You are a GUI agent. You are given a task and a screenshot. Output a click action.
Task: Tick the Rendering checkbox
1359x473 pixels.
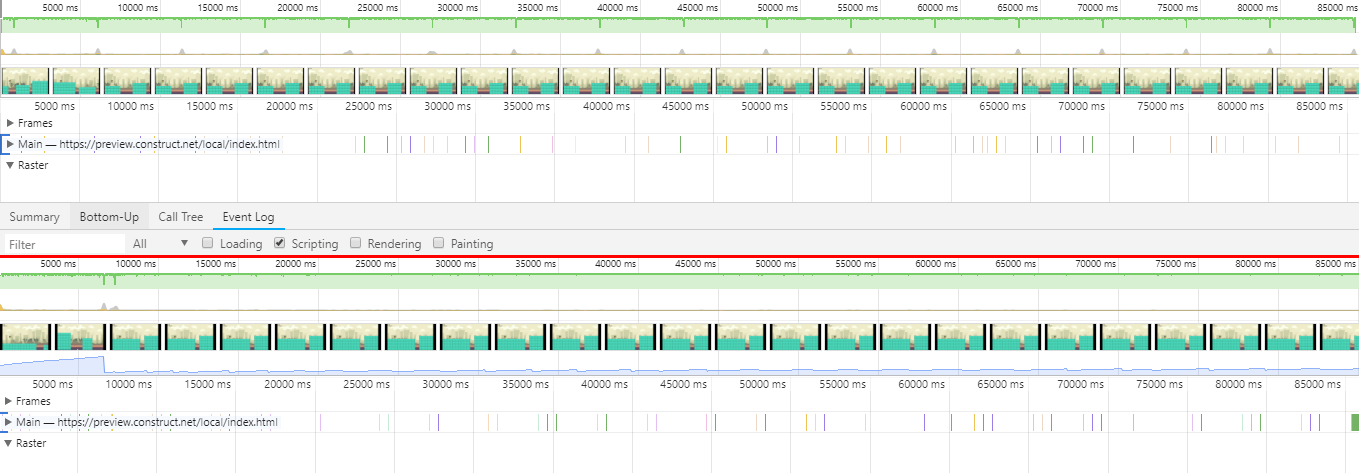pyautogui.click(x=356, y=243)
